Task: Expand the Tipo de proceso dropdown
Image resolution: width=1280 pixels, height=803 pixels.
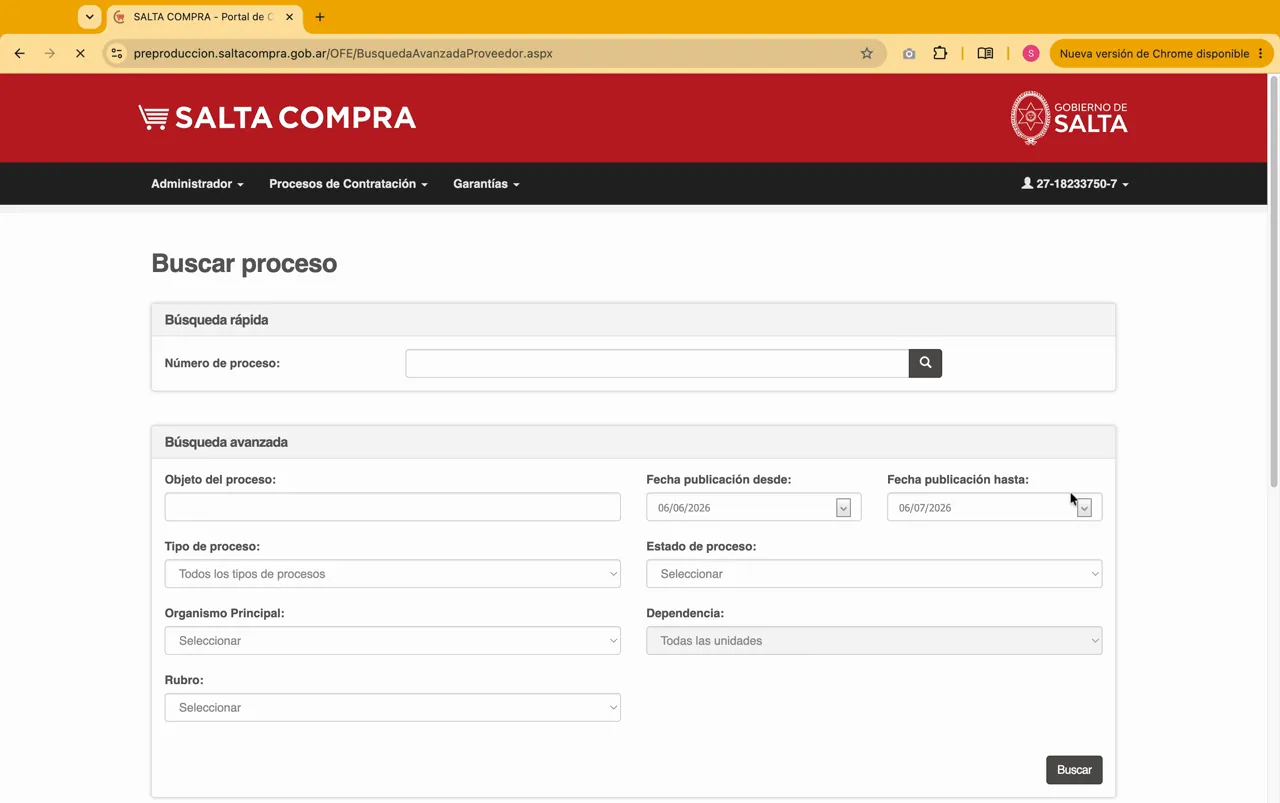Action: tap(392, 574)
